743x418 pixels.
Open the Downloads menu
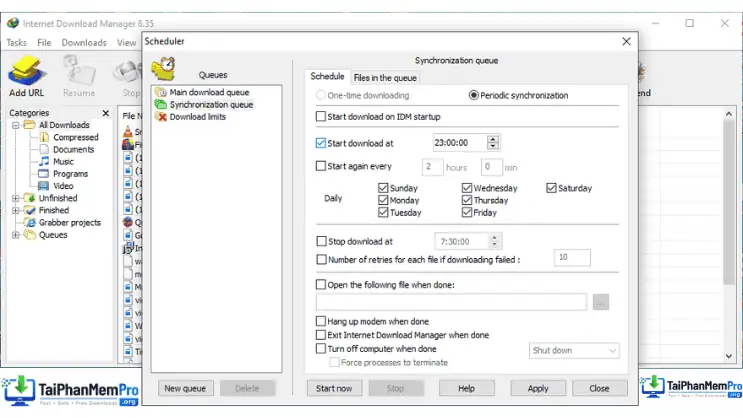pos(84,43)
